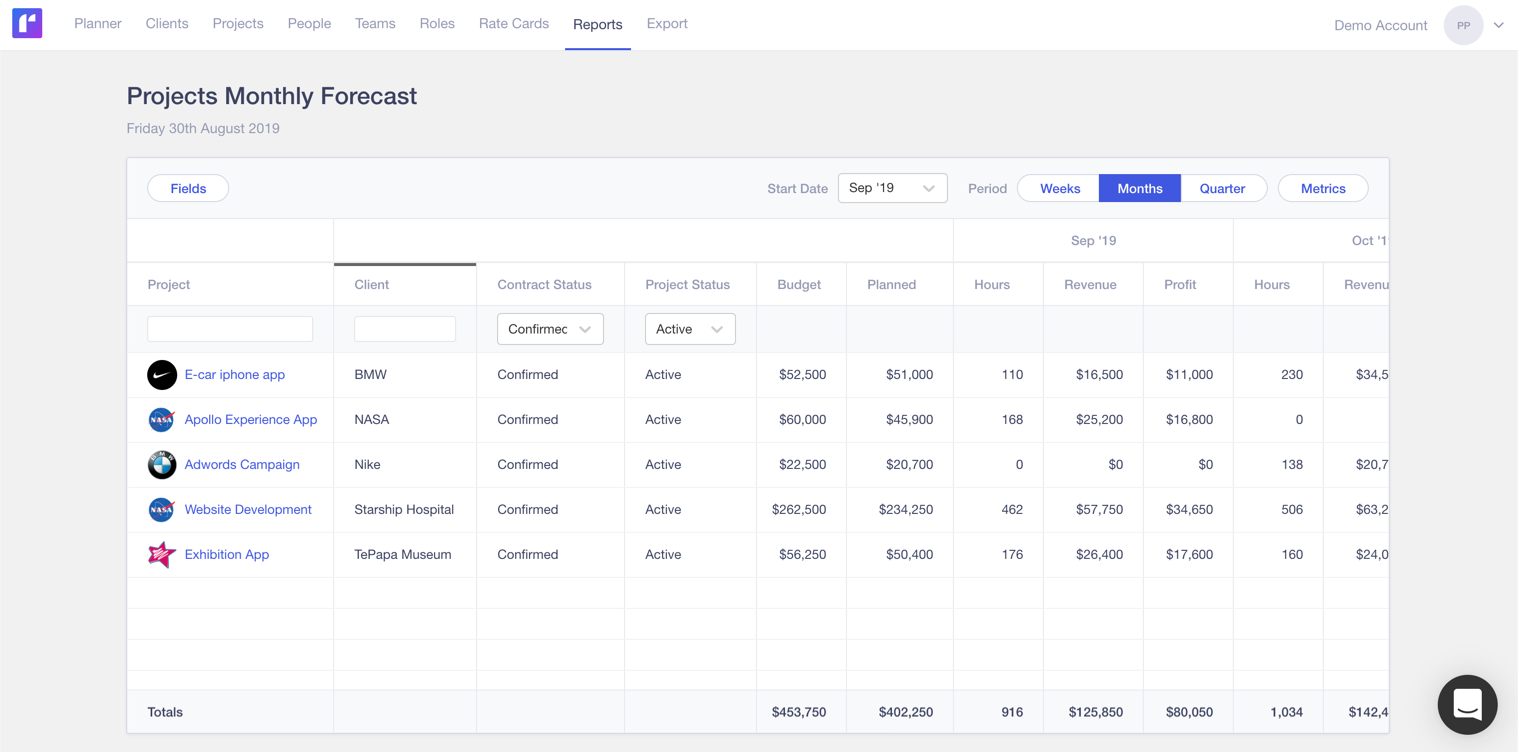Go to the Planner tab
This screenshot has width=1518, height=752.
click(x=98, y=24)
